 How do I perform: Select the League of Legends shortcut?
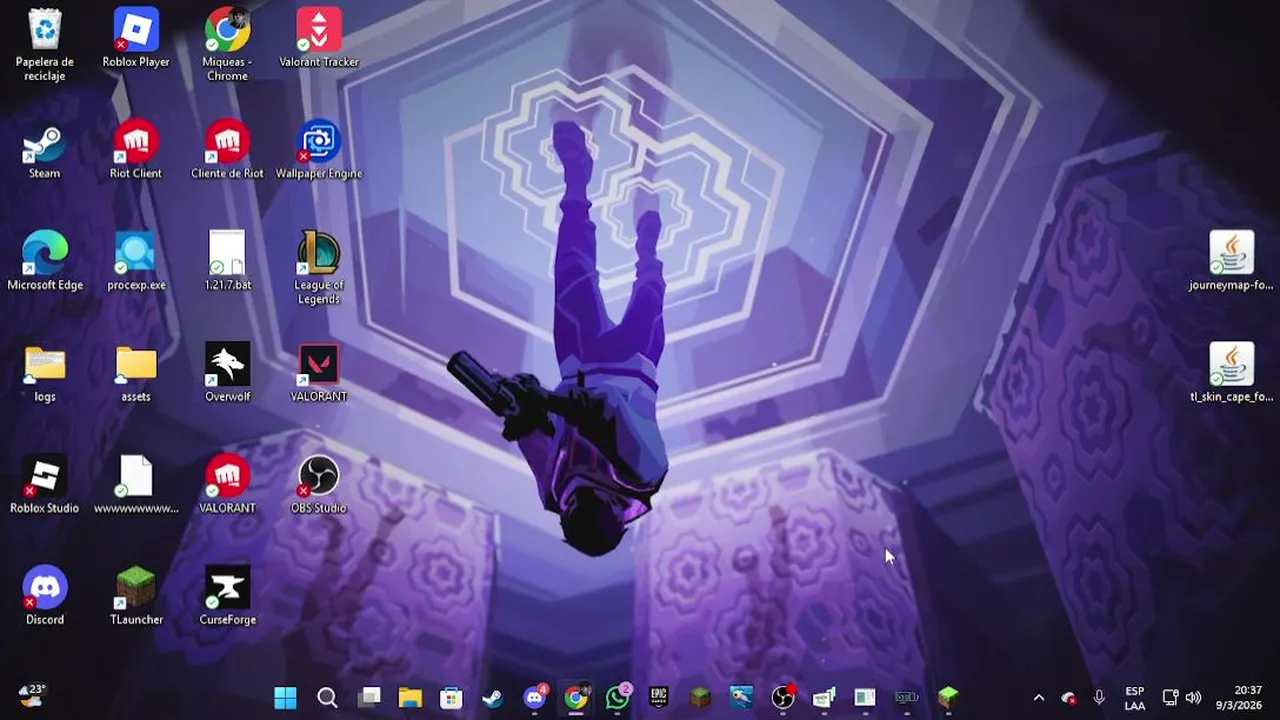(319, 267)
